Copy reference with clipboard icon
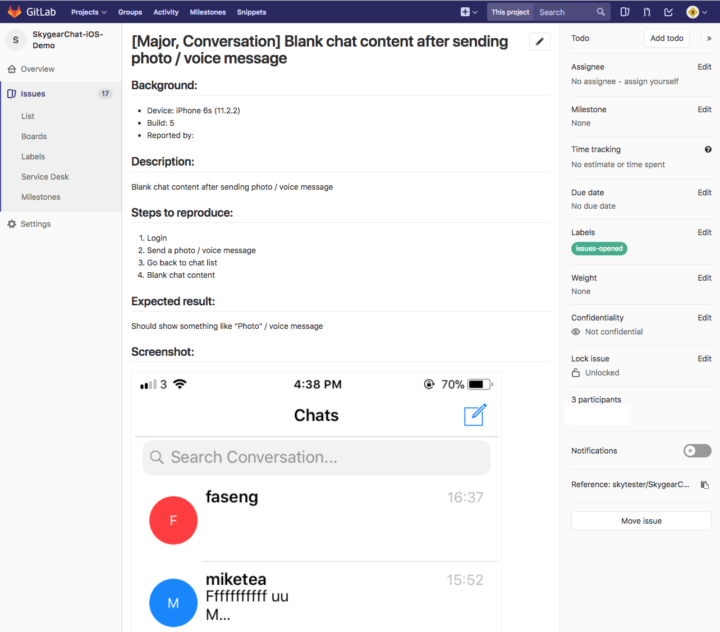 [x=705, y=485]
